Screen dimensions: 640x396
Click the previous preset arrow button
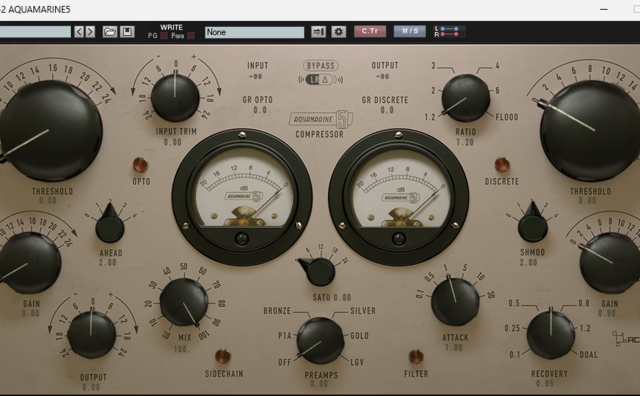click(x=79, y=32)
